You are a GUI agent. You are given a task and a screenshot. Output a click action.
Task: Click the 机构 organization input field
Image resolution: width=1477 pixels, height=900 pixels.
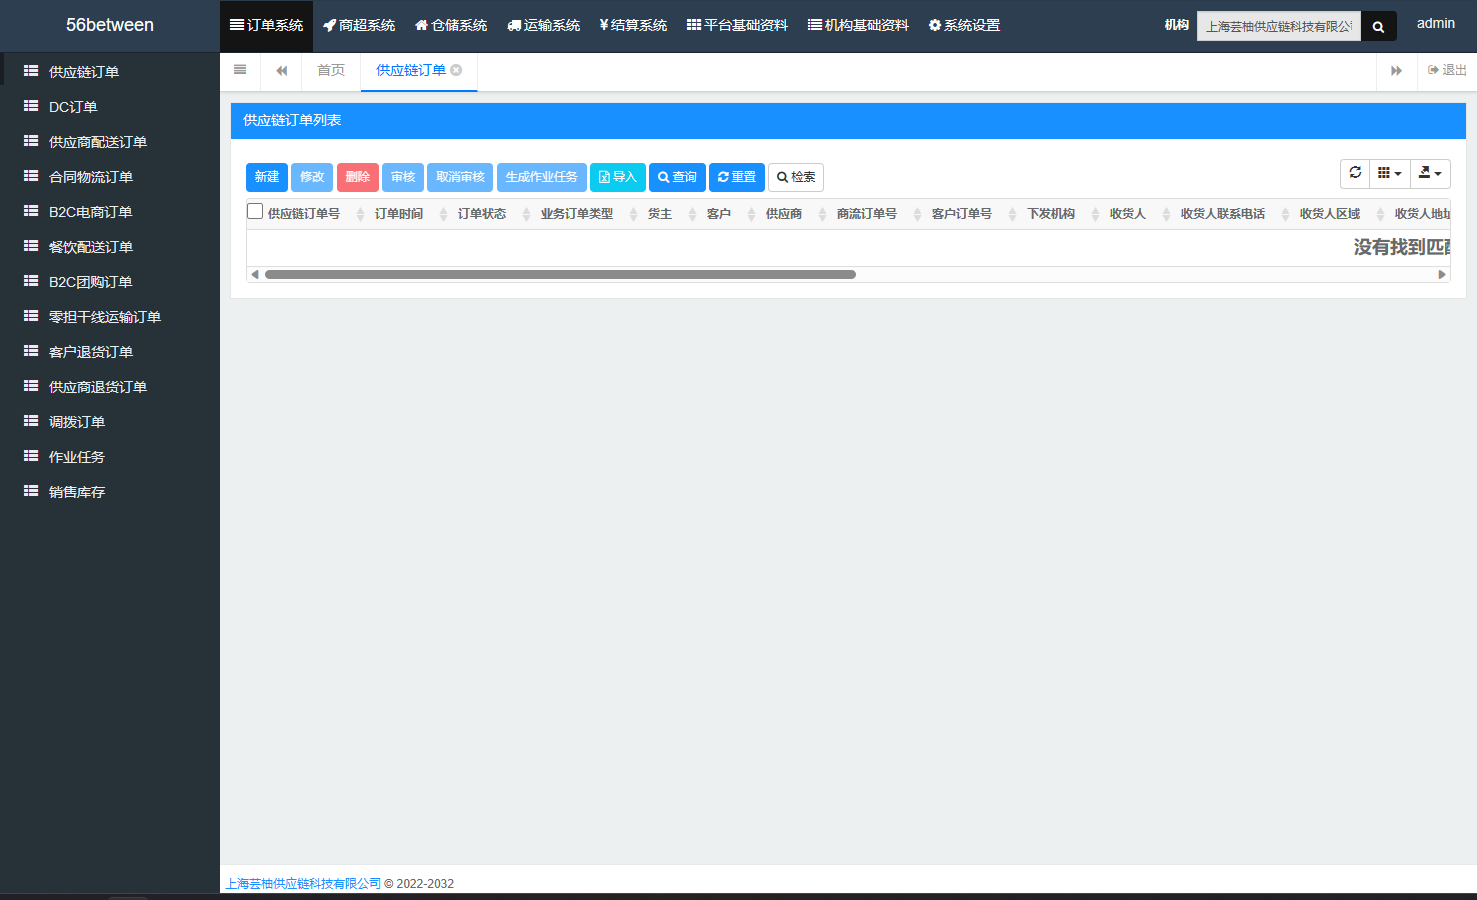(x=1278, y=27)
